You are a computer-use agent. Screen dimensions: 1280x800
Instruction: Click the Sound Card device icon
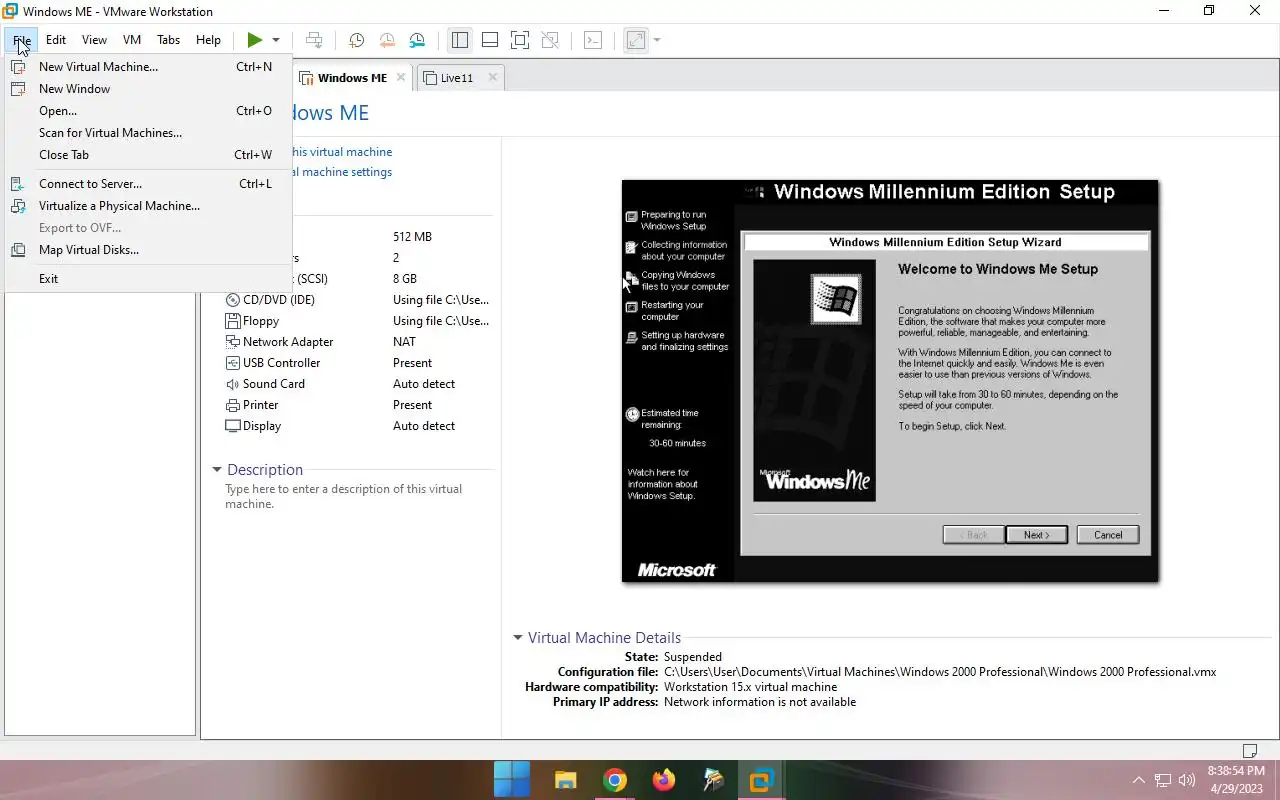[x=233, y=384]
